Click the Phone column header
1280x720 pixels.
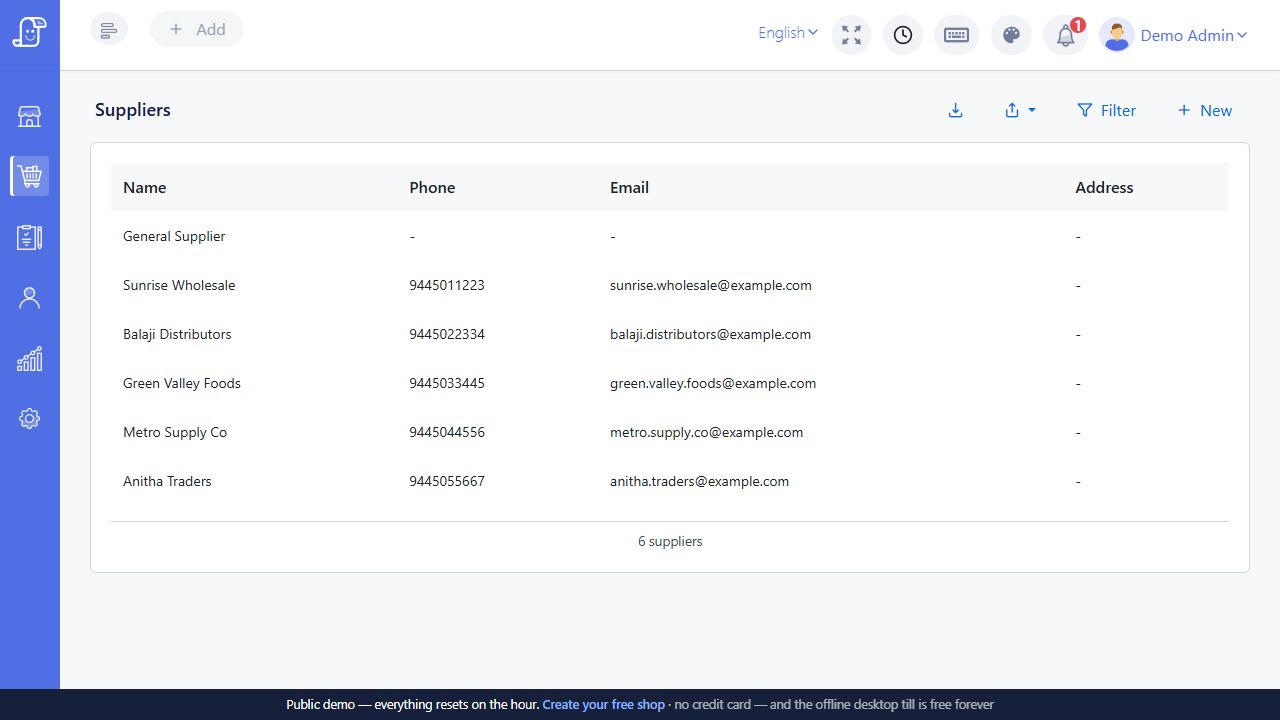(432, 187)
